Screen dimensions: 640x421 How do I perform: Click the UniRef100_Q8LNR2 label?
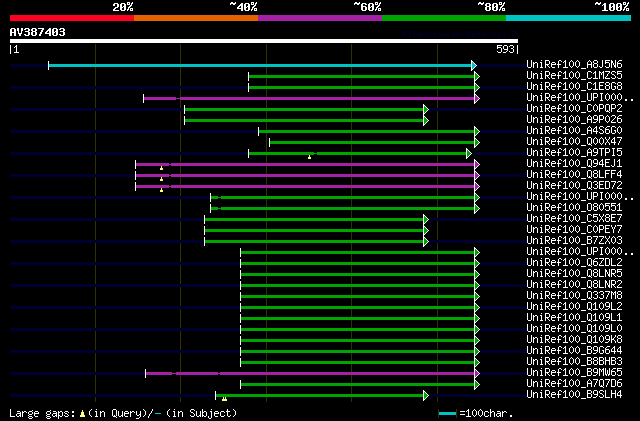[x=574, y=285]
